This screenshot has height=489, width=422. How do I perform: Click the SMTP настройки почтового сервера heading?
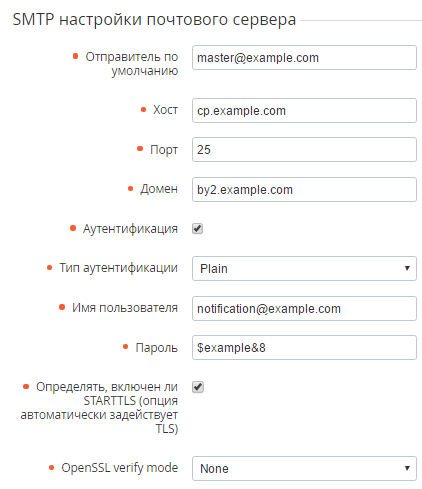tap(154, 19)
